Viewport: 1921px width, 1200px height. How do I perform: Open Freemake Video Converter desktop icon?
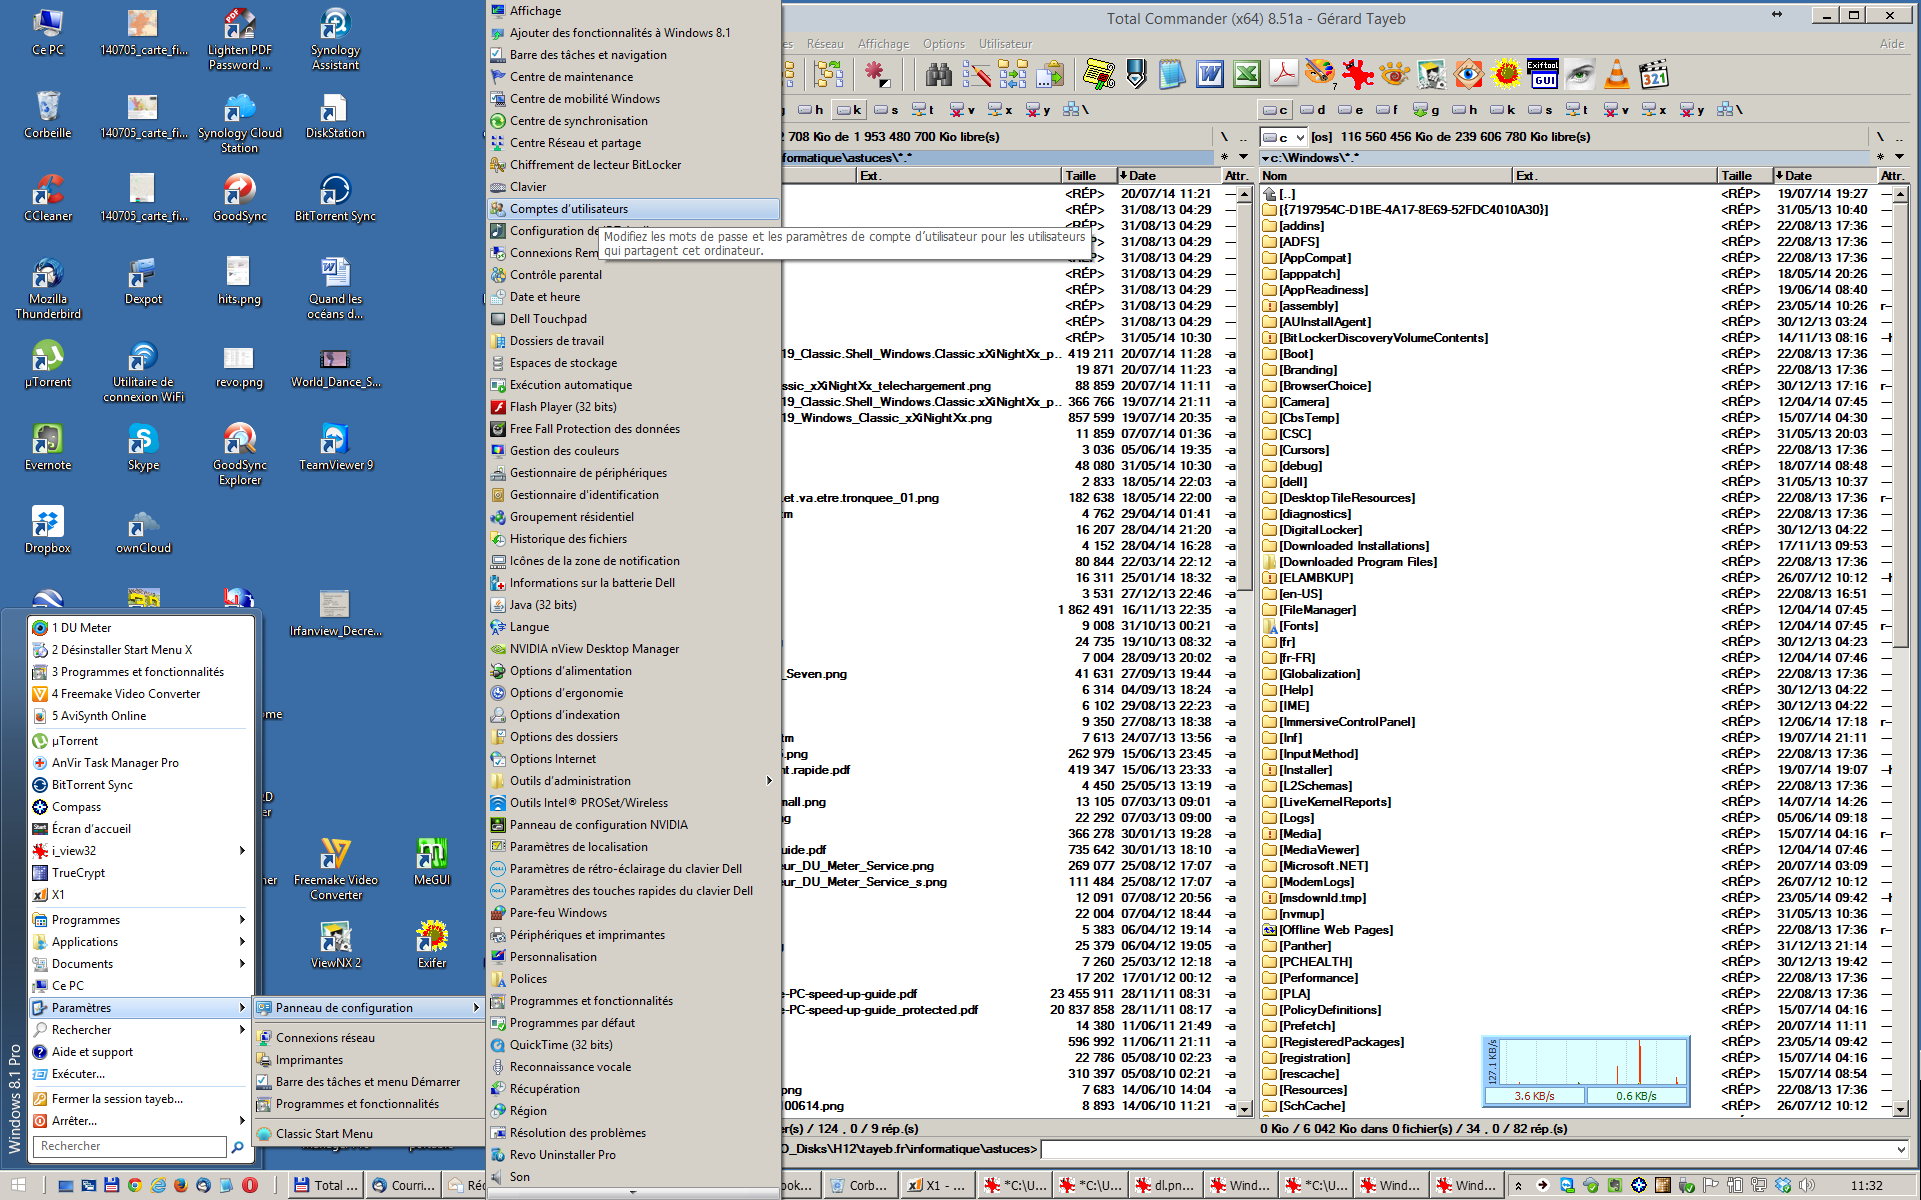coord(335,869)
